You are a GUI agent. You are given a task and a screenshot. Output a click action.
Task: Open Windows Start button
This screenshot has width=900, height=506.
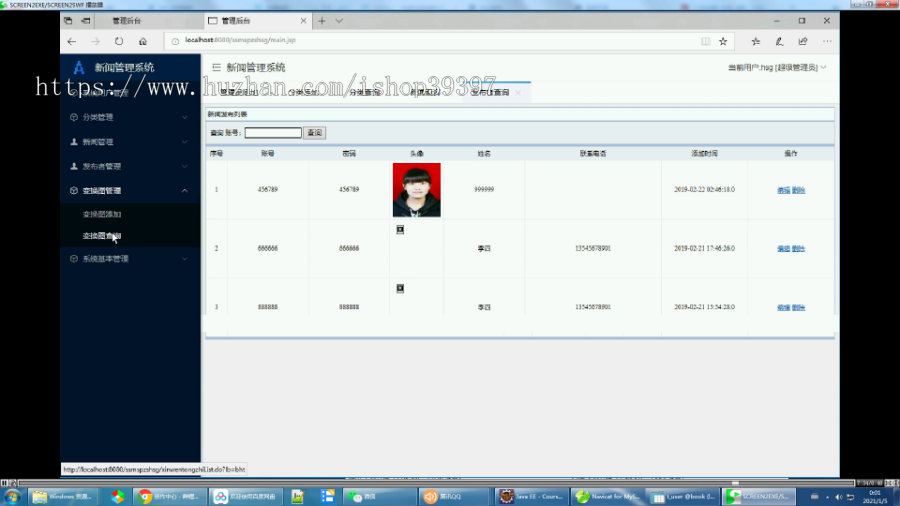(x=13, y=496)
